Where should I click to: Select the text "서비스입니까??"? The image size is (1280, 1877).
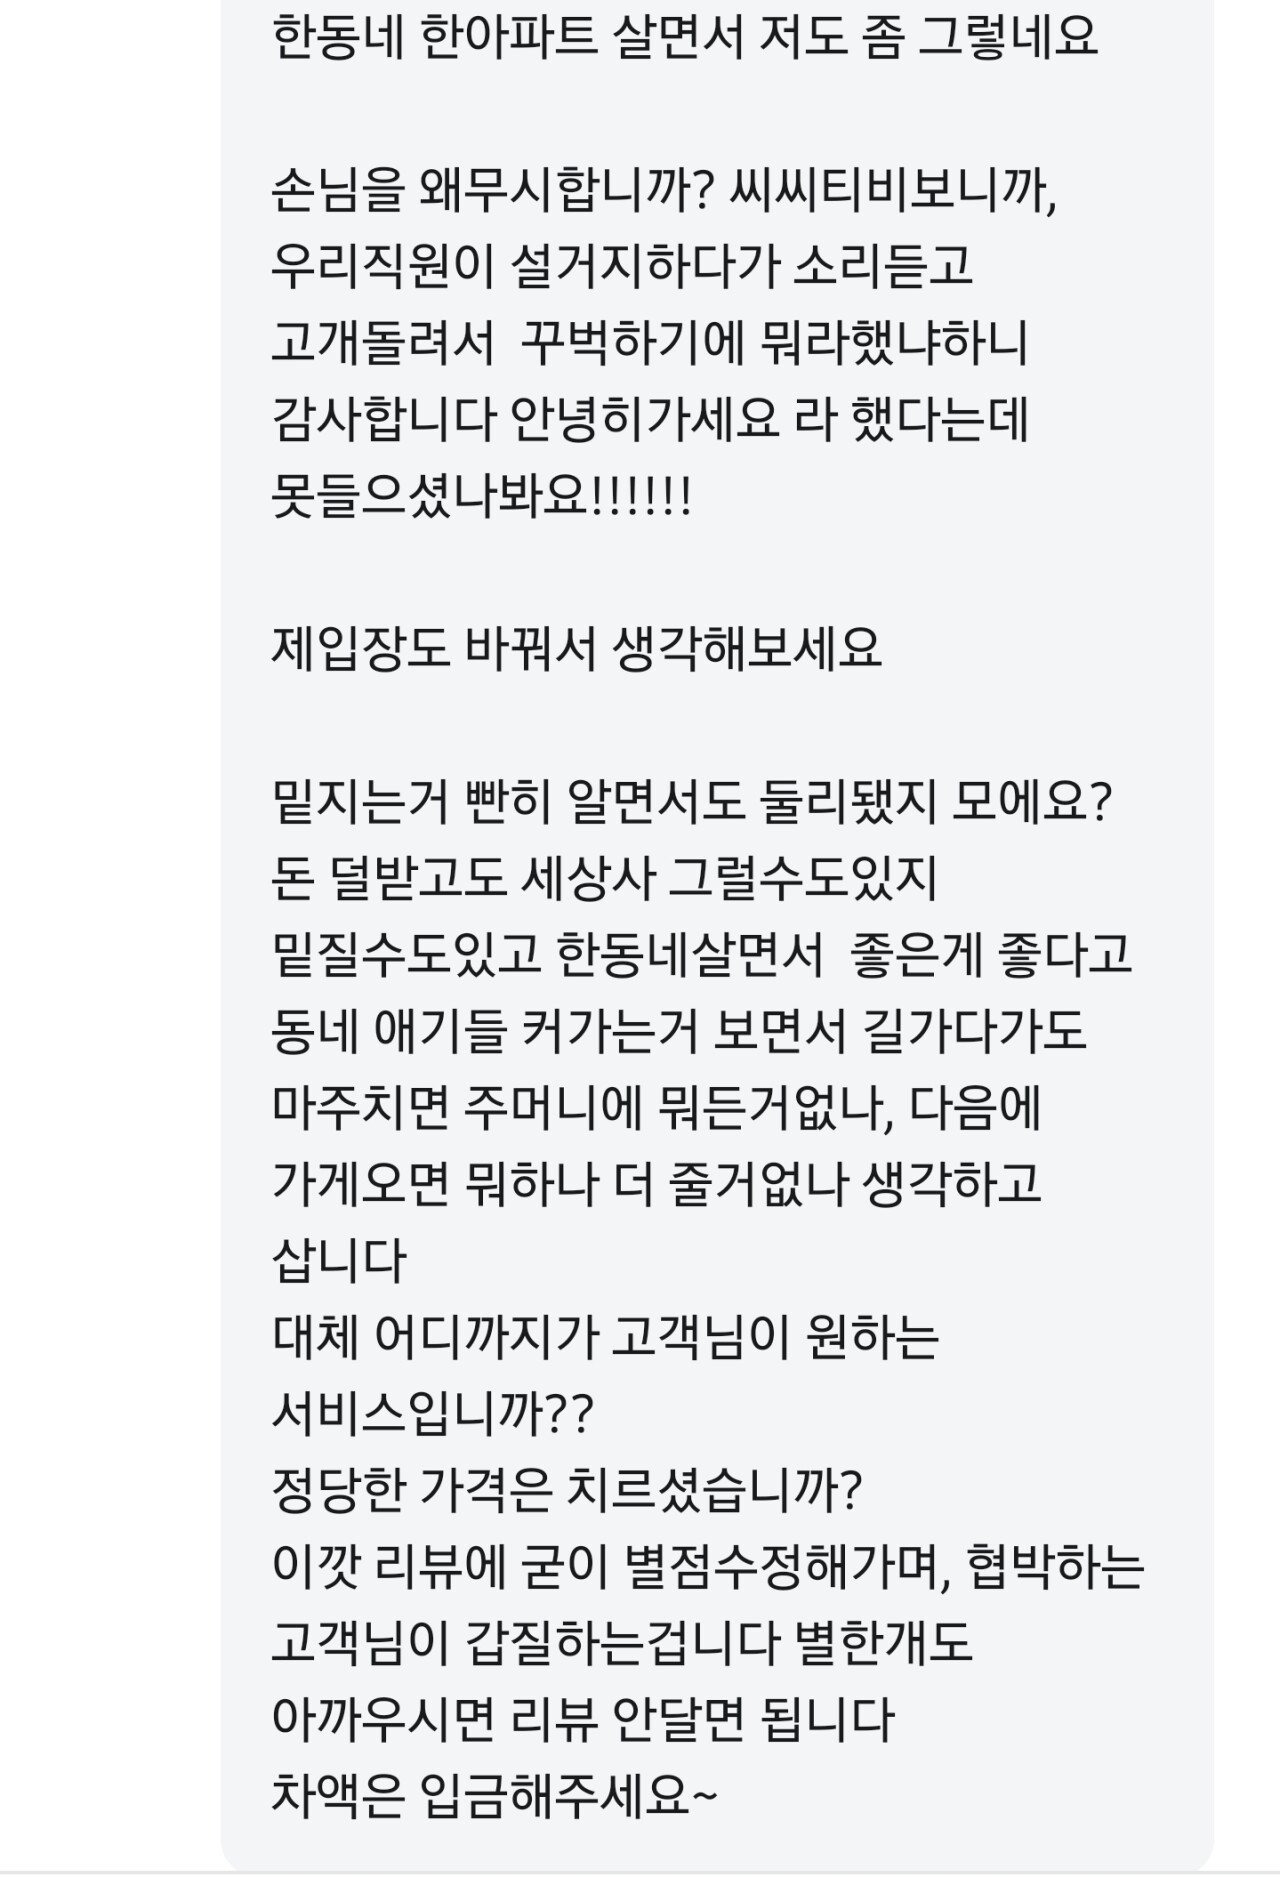(433, 1414)
